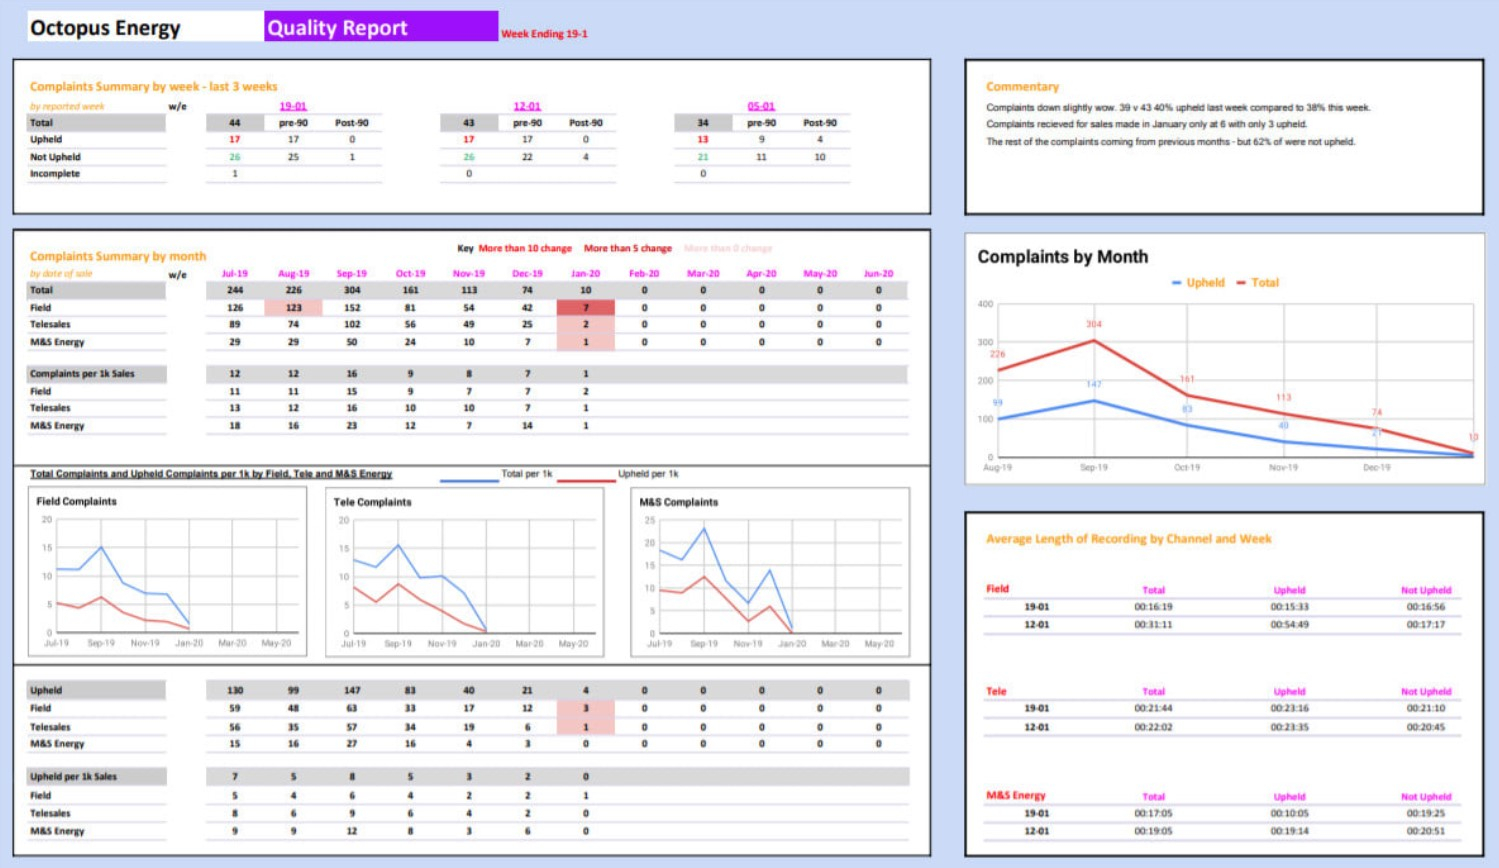The width and height of the screenshot is (1499, 868).
Task: Select the blue Total per 1k legend line
Action: (470, 481)
